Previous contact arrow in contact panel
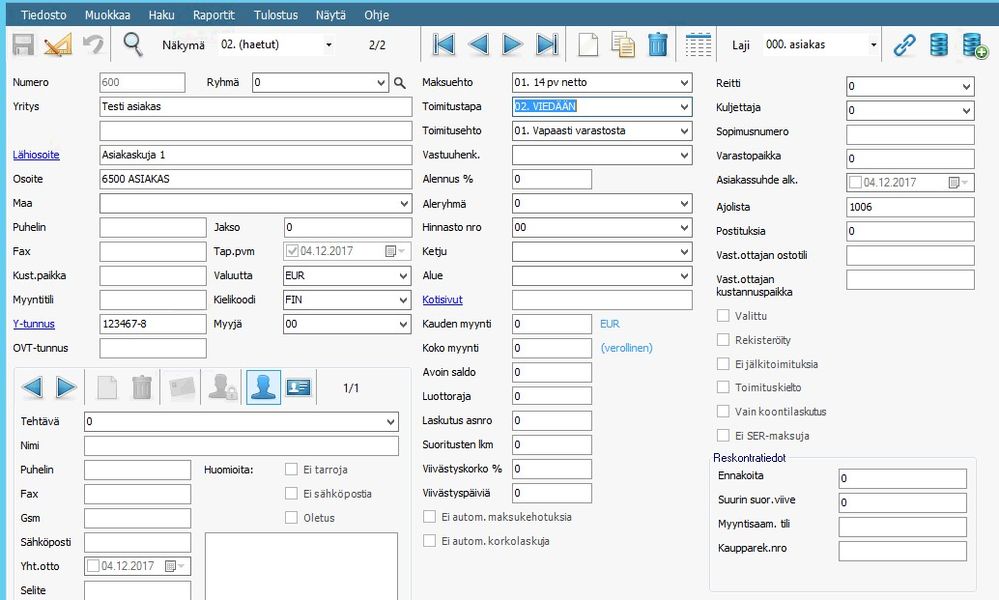 (32, 387)
